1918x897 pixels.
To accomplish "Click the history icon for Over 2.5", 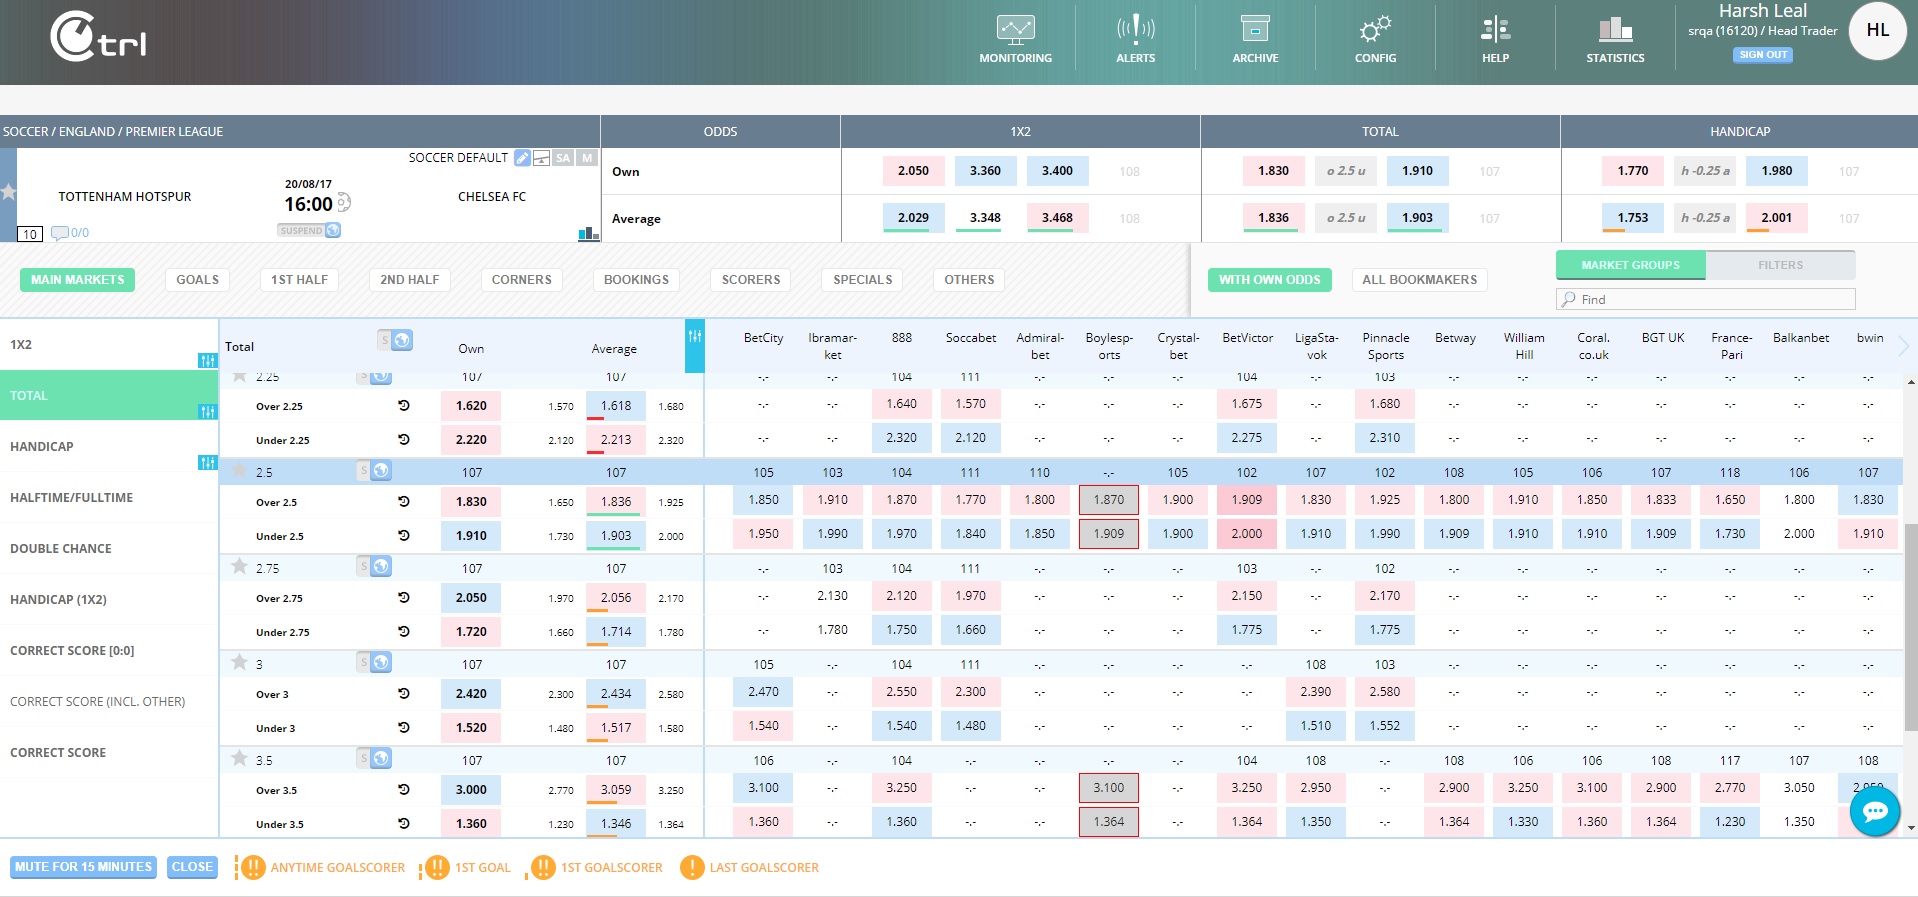I will [x=404, y=502].
